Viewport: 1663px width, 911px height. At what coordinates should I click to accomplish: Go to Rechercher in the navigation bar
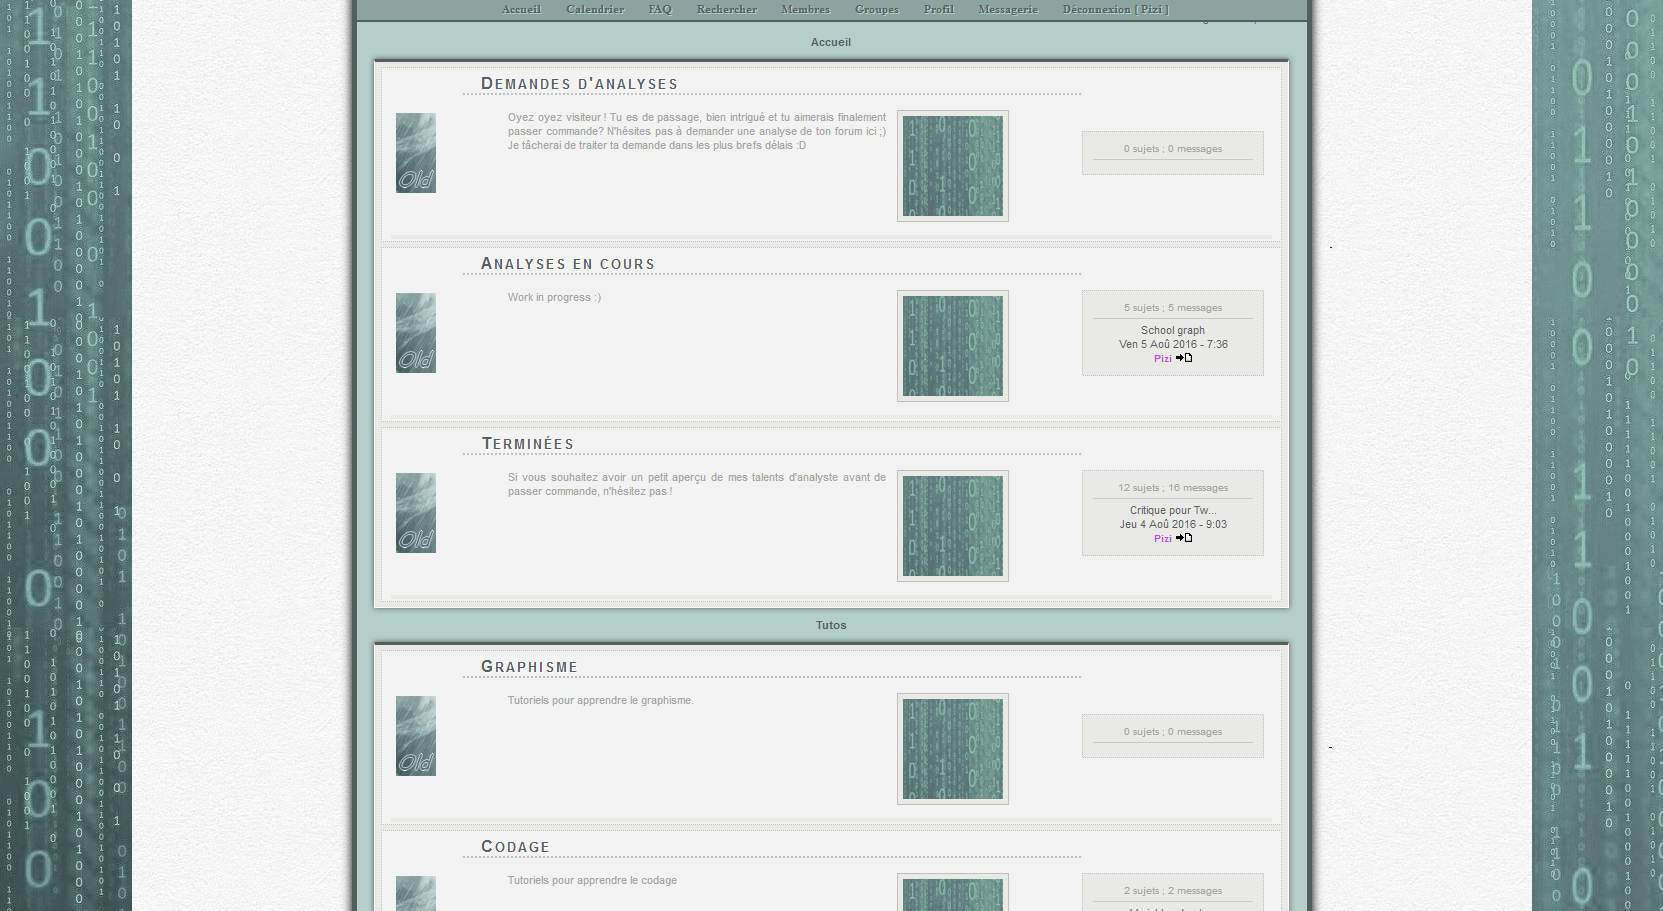tap(726, 9)
